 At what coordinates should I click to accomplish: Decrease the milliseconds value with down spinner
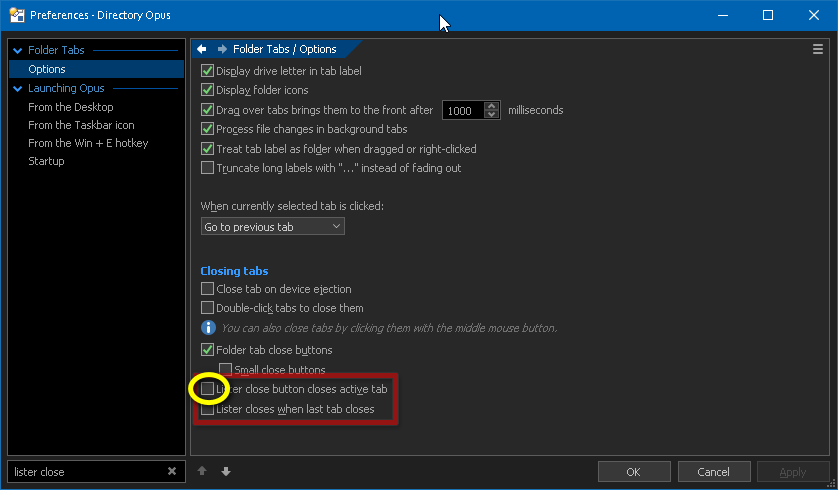click(x=491, y=114)
